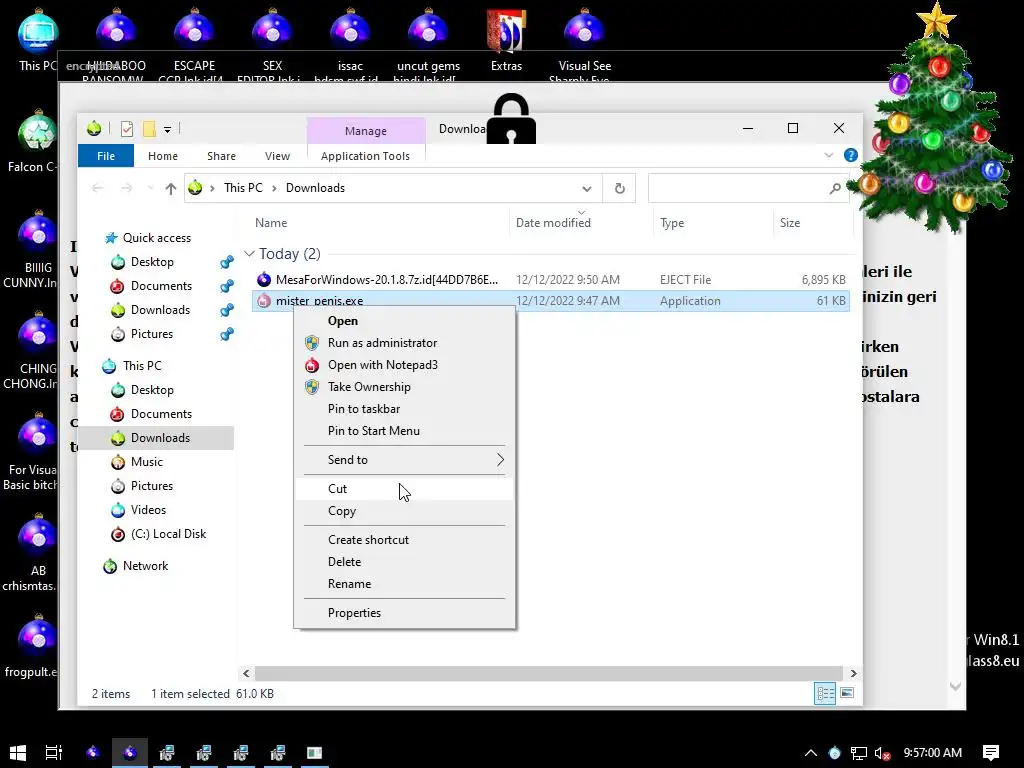
Task: Open the Extras desktop icon
Action: (506, 39)
